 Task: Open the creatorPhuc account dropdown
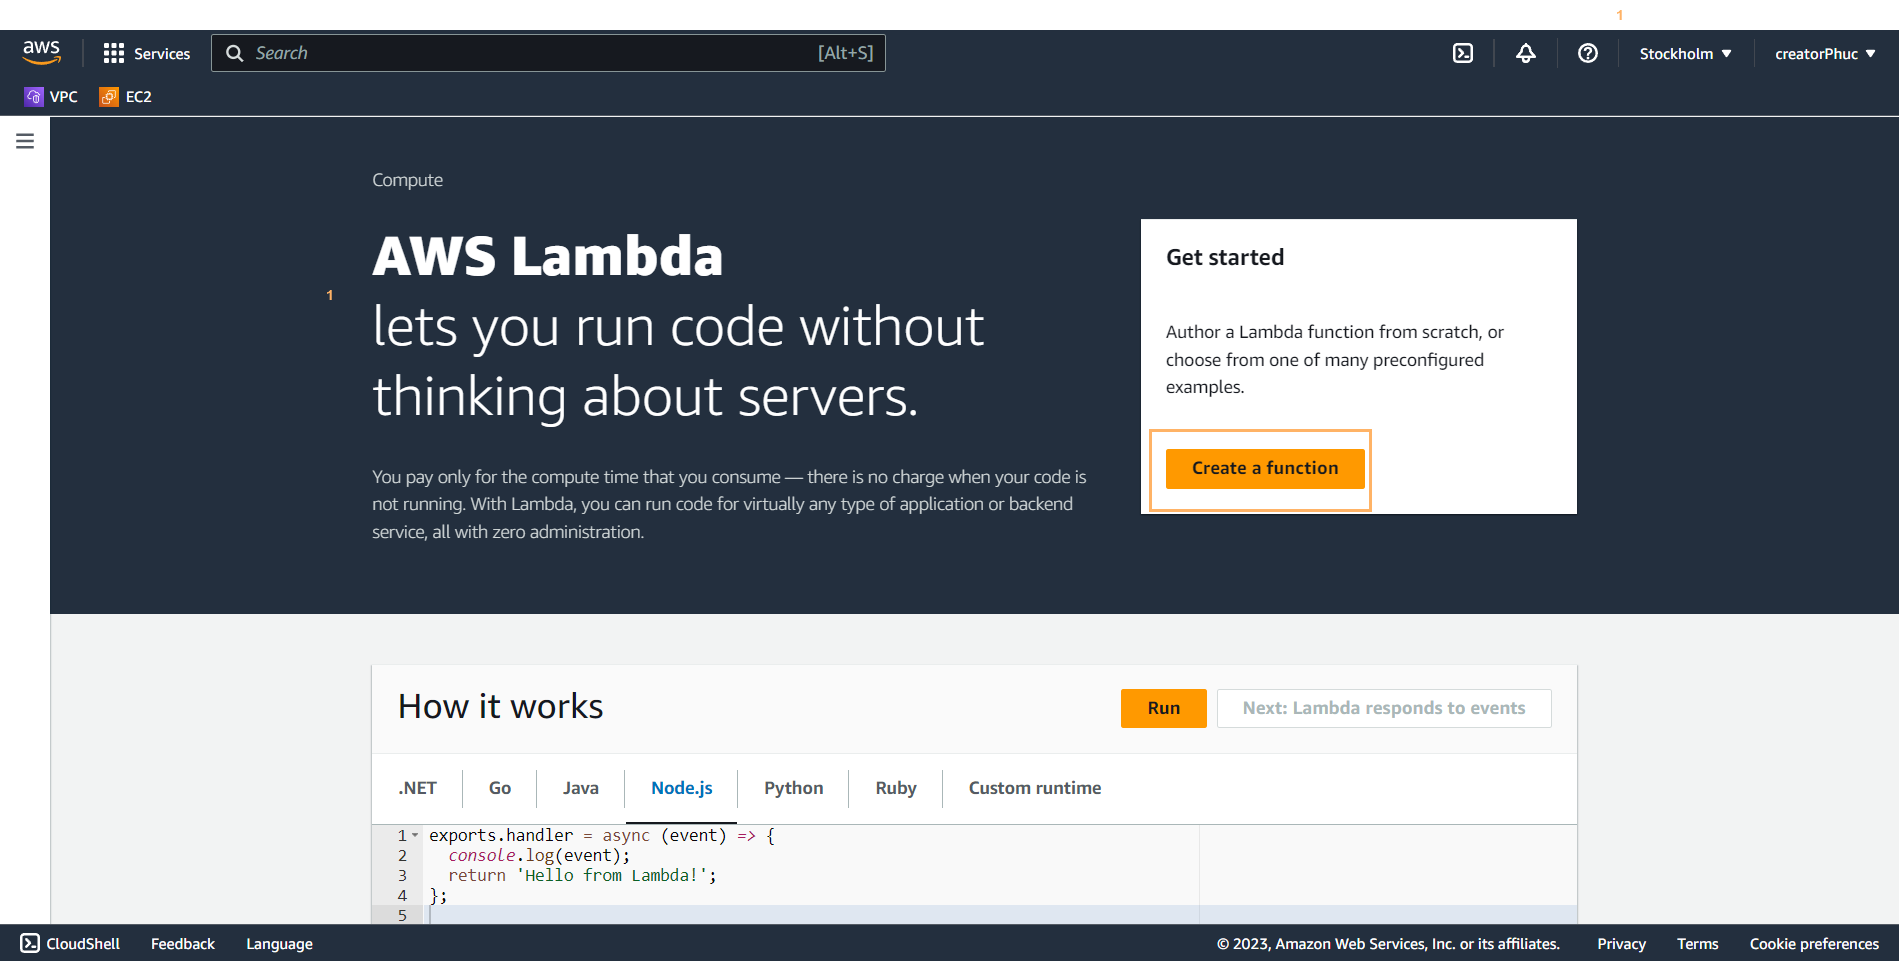coord(1825,53)
